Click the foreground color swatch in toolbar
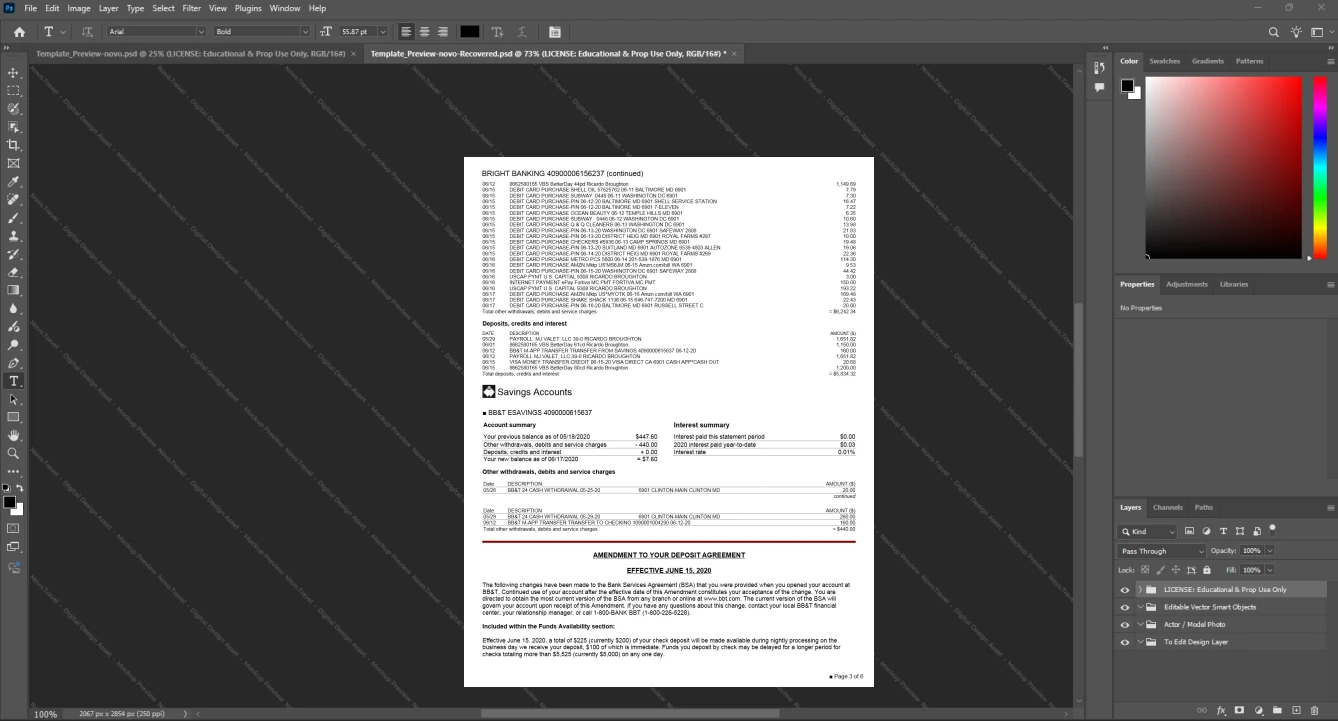The height and width of the screenshot is (721, 1338). click(x=9, y=502)
